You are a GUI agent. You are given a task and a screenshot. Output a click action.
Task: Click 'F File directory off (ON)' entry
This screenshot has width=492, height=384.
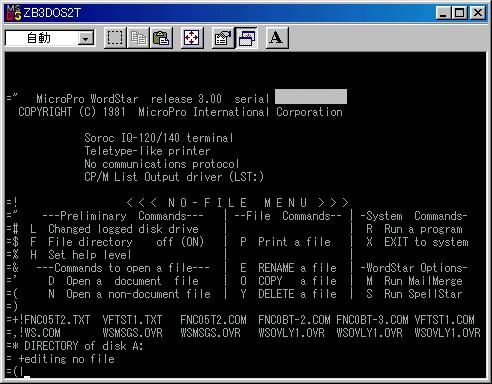pos(117,242)
